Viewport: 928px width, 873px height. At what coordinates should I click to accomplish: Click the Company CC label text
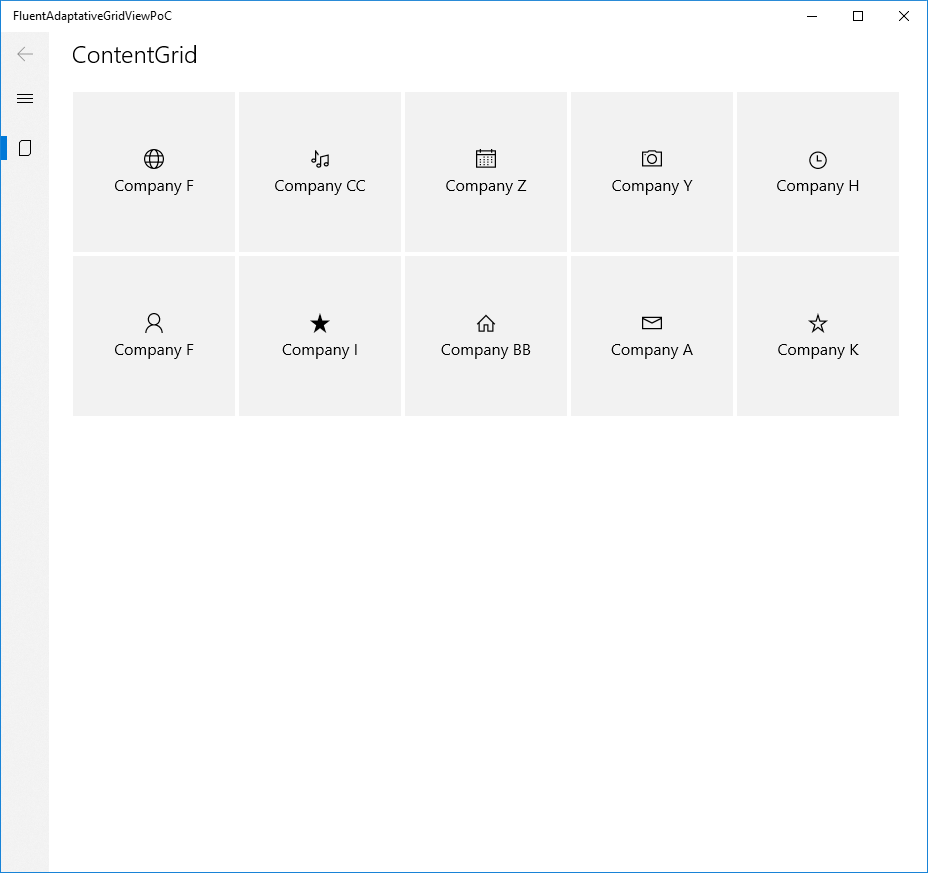[319, 185]
